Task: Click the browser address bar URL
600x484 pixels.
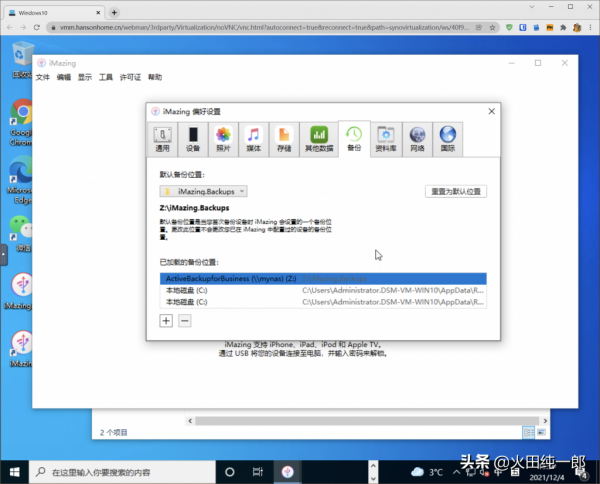Action: [264, 27]
